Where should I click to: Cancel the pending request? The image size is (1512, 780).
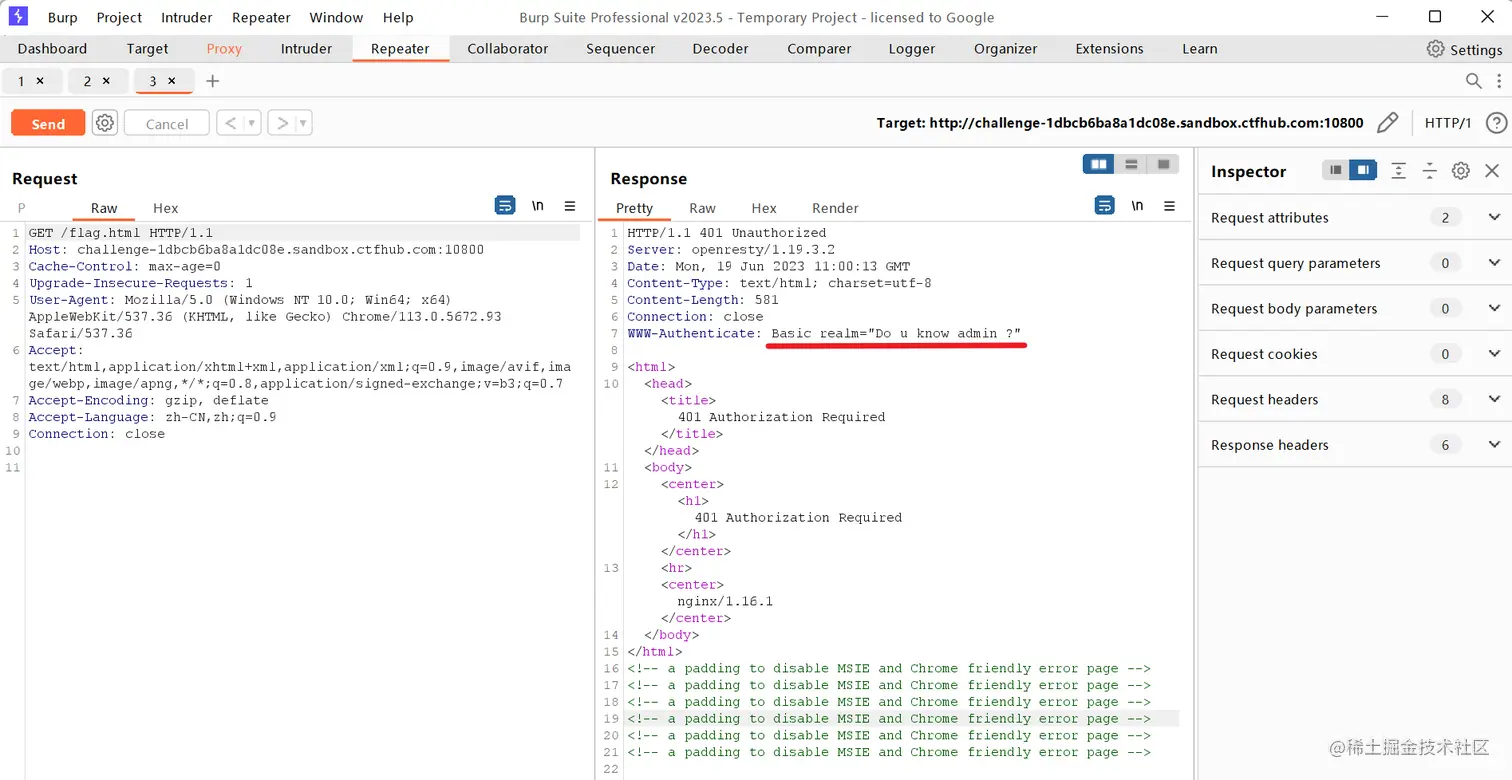[x=167, y=123]
